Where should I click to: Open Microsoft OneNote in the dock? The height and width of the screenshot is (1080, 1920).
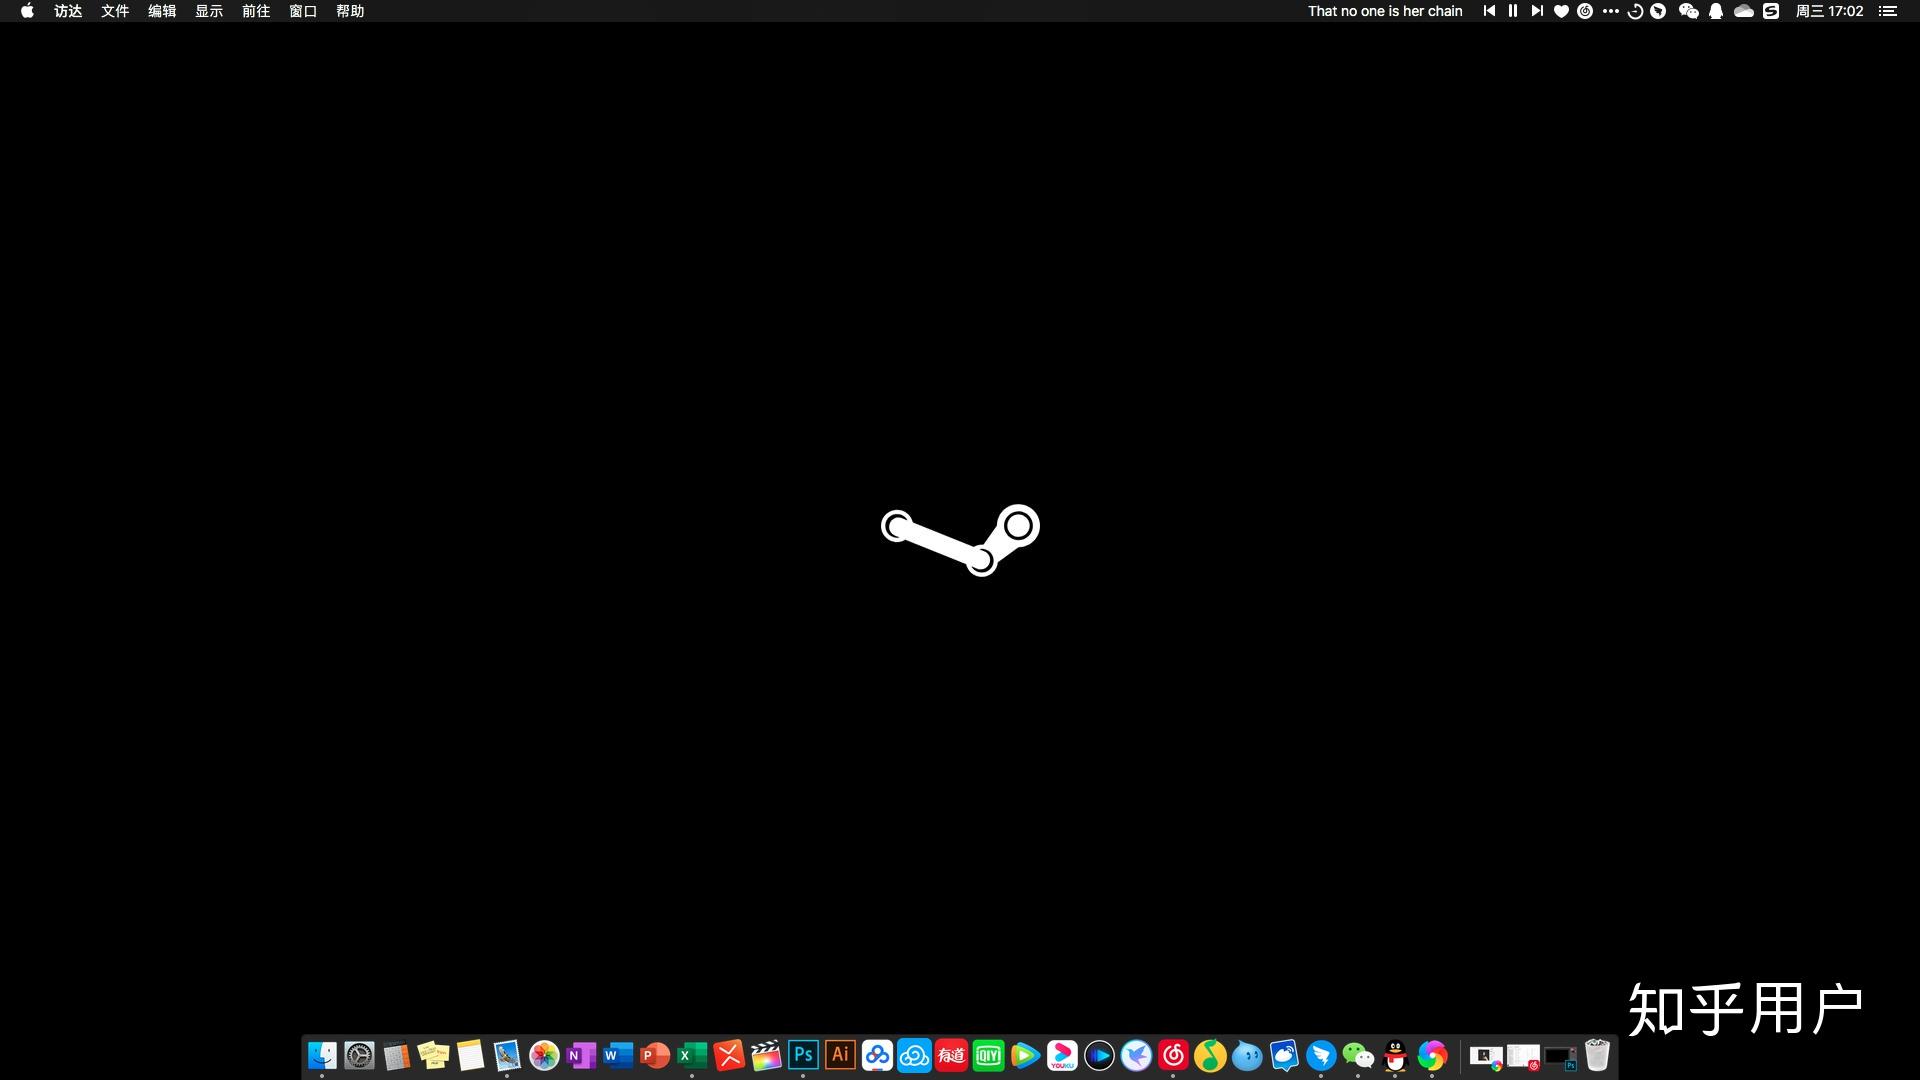[x=581, y=1055]
